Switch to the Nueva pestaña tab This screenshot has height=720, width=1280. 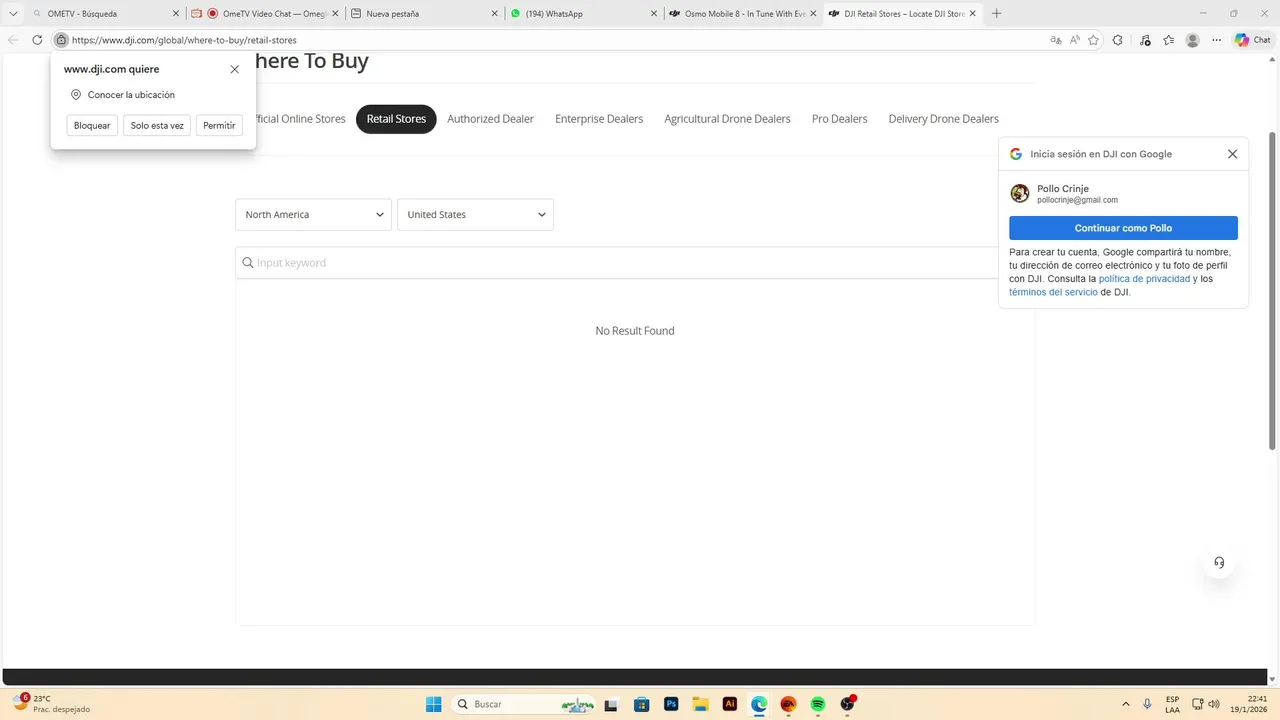pos(425,14)
